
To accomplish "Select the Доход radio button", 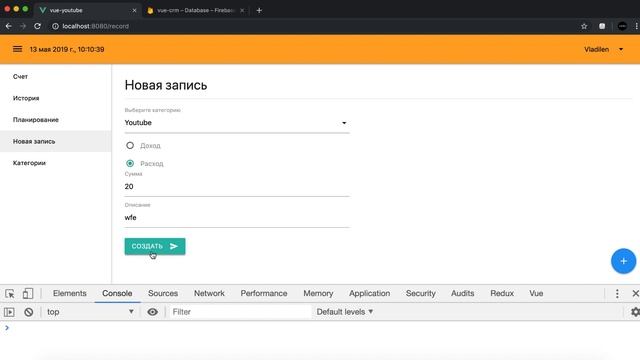I will click(x=130, y=145).
